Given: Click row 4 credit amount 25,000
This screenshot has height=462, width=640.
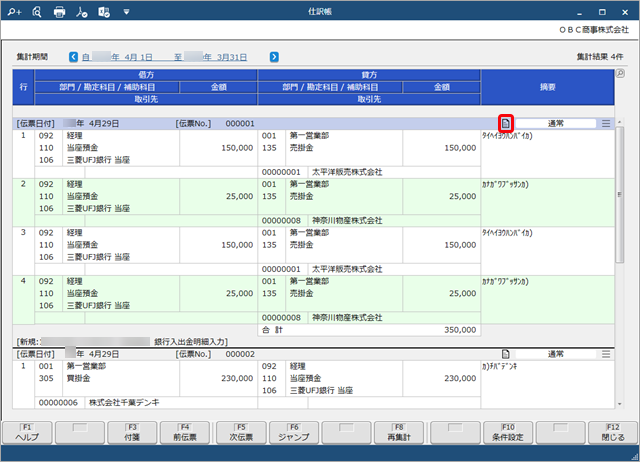Looking at the screenshot, I should pos(462,293).
